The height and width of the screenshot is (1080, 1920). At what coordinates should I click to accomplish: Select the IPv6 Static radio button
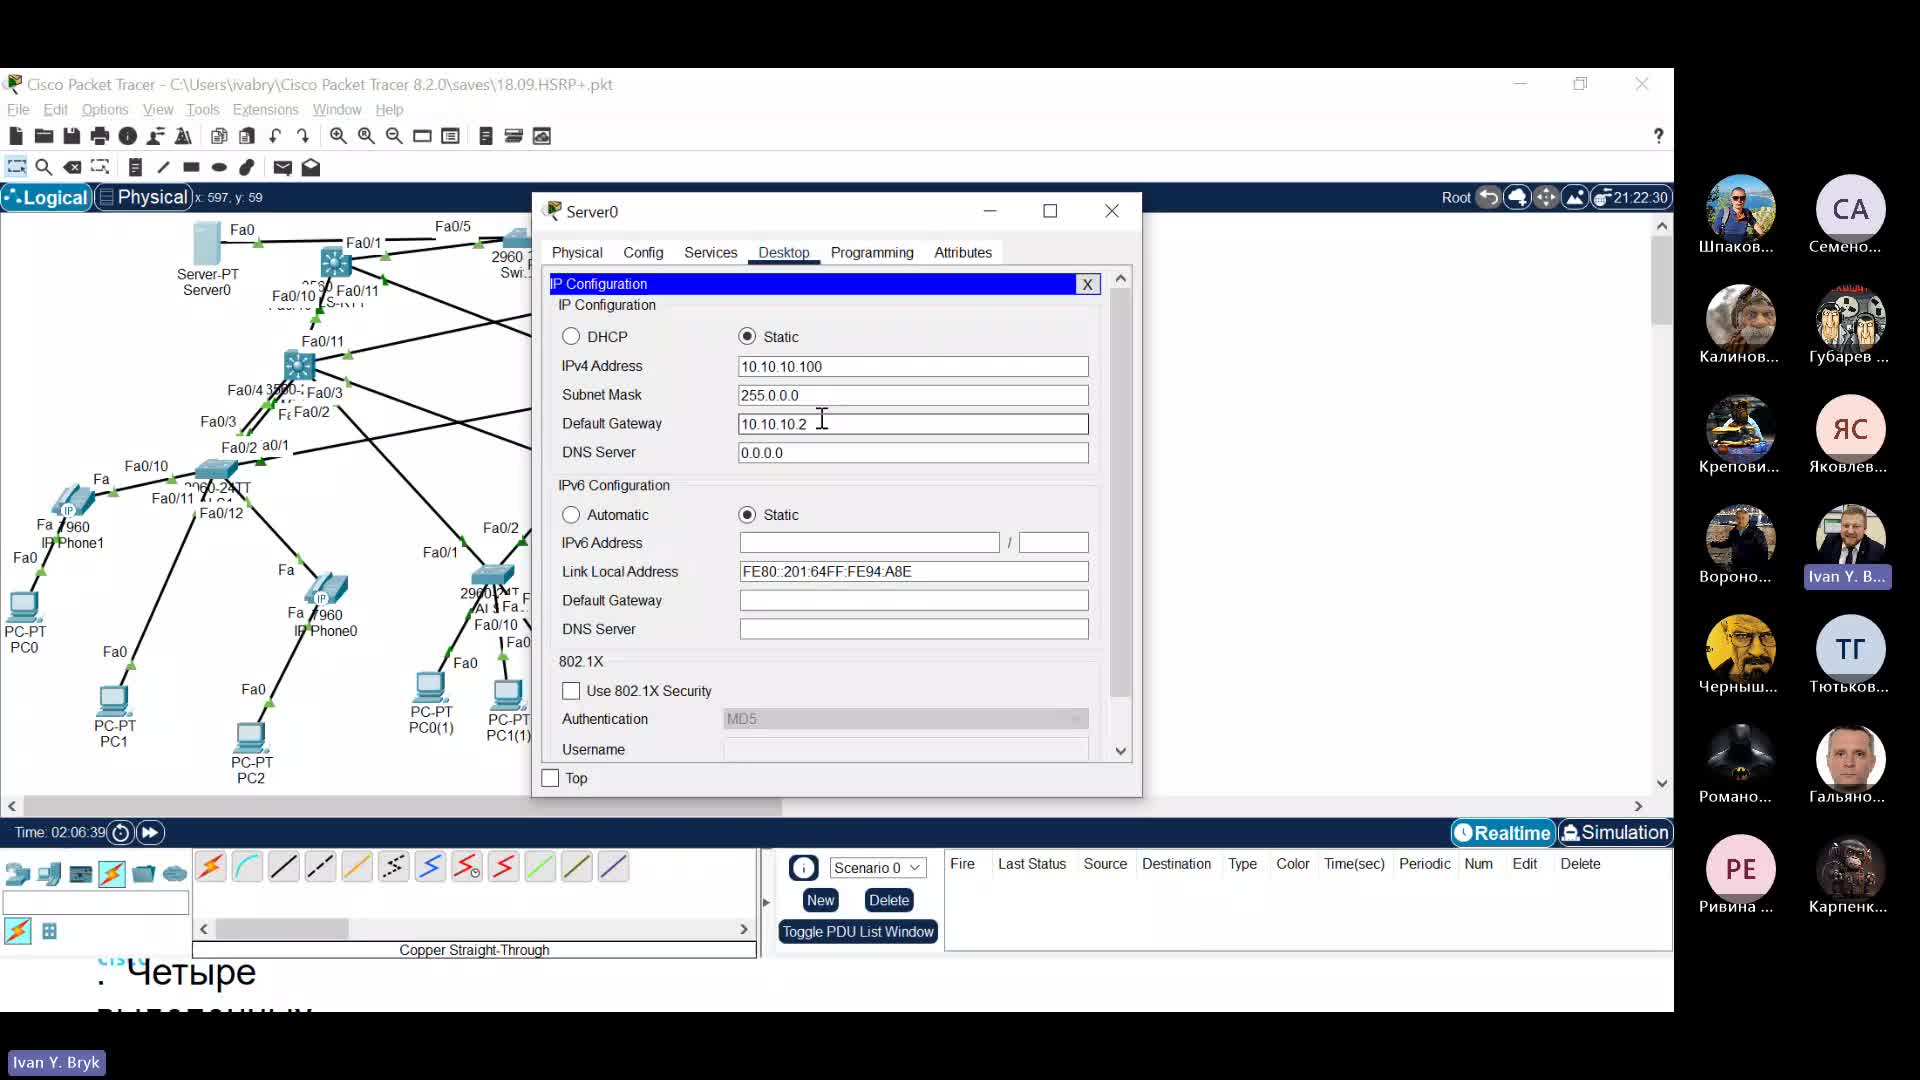(747, 515)
